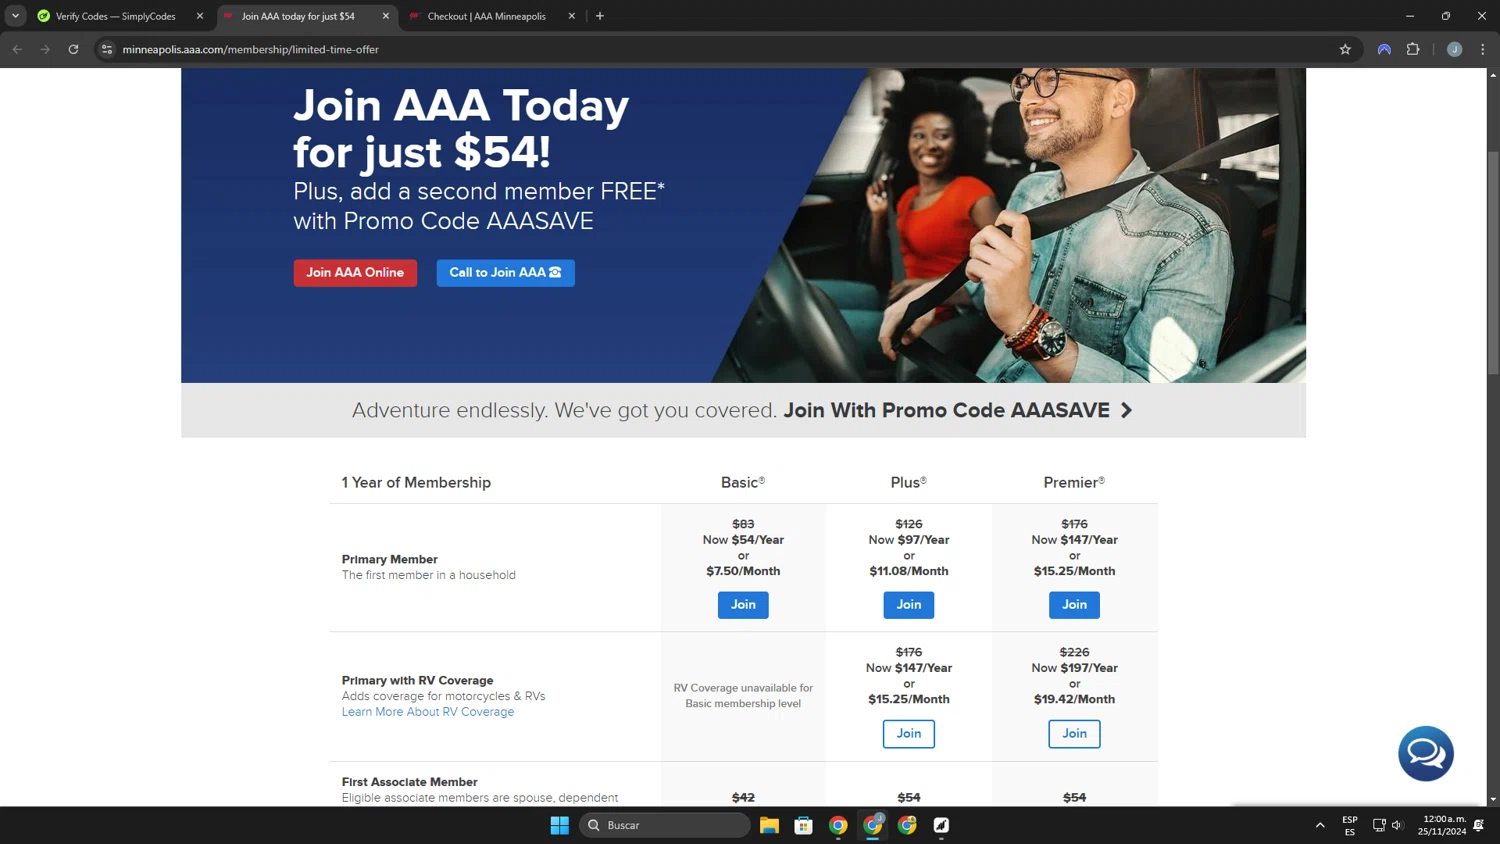The image size is (1500, 844).
Task: View site information icon in address bar
Action: click(107, 49)
